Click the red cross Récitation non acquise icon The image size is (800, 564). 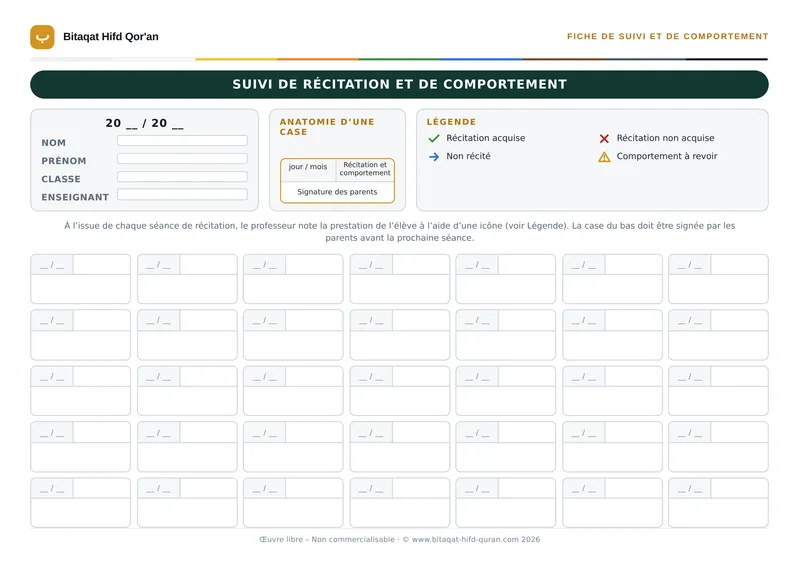click(604, 138)
